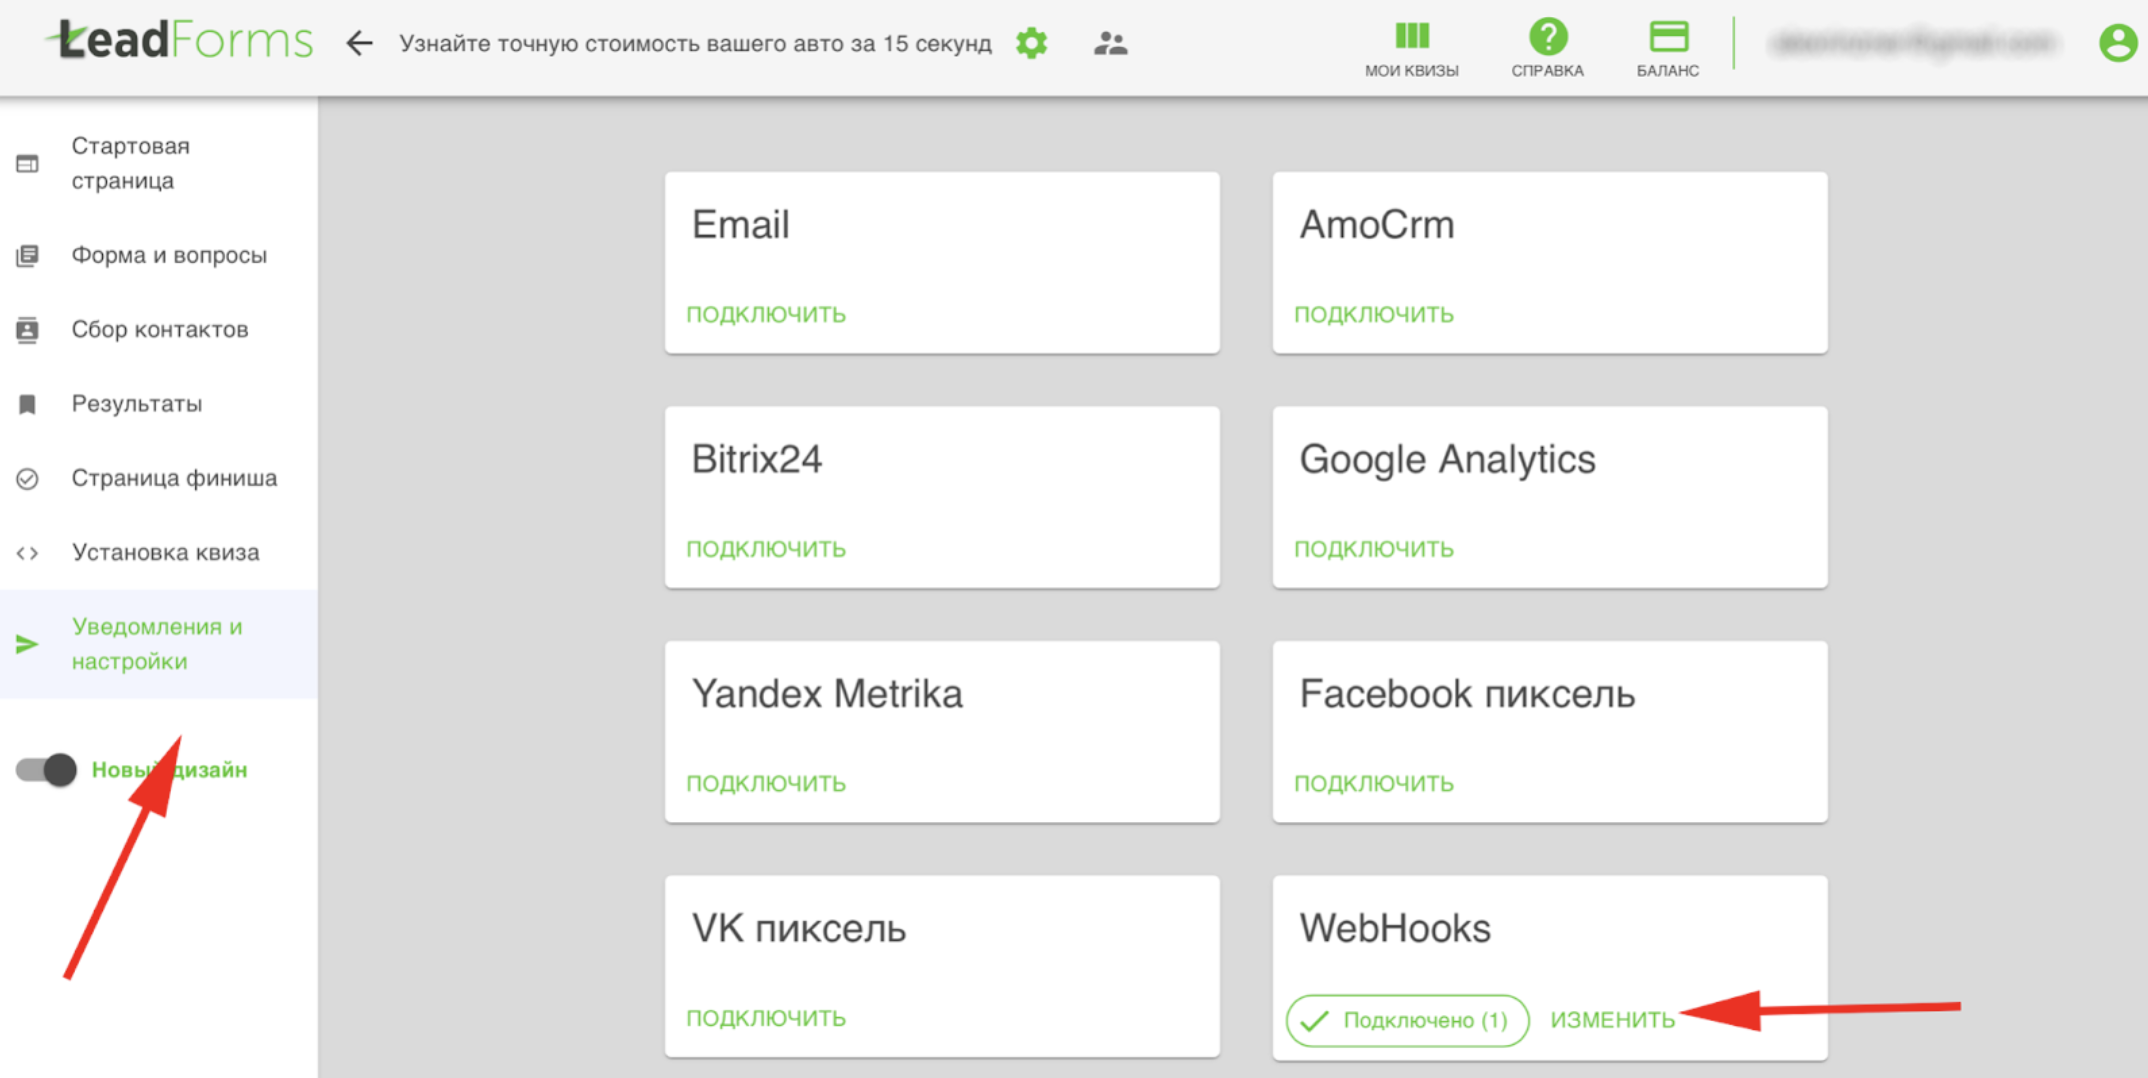This screenshot has height=1078, width=2148.
Task: Connect AmoCrm via Подключить
Action: [x=1373, y=314]
